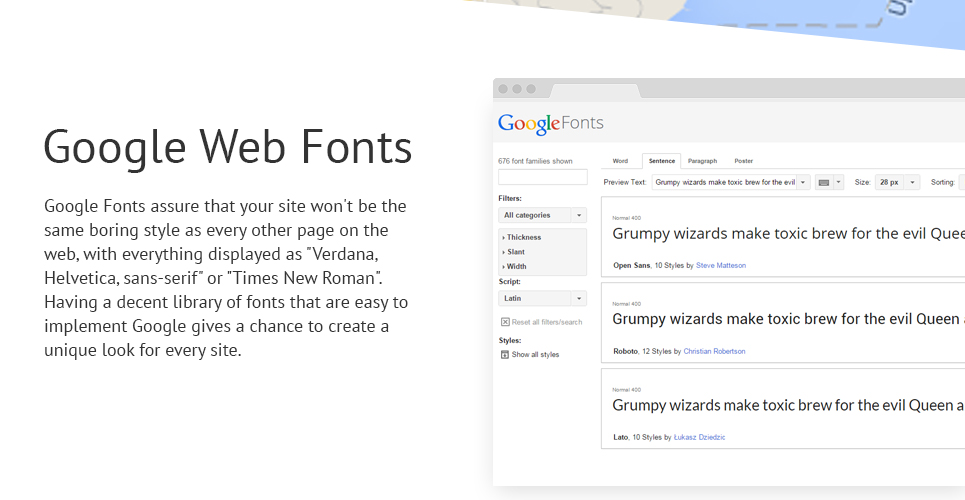
Task: Click Show all styles
Action: 535,355
